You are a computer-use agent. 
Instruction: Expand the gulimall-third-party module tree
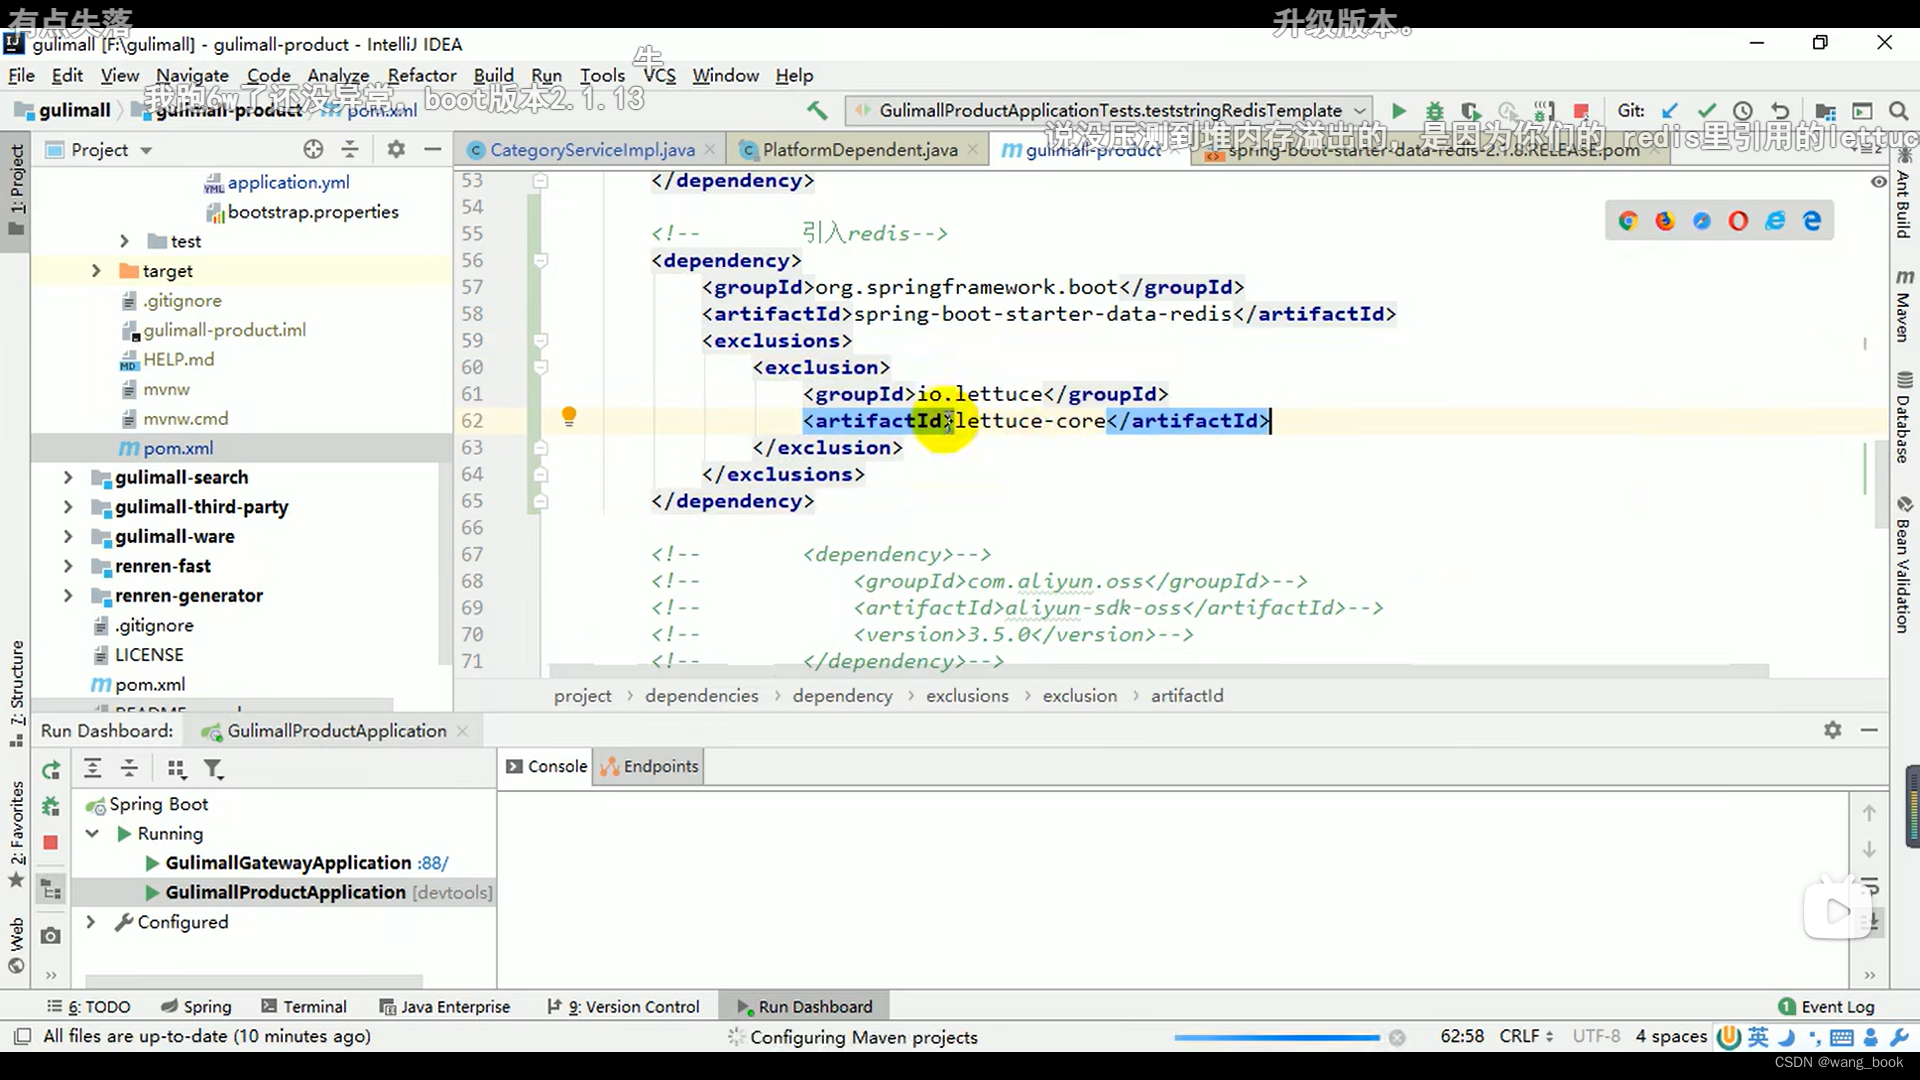(x=66, y=506)
